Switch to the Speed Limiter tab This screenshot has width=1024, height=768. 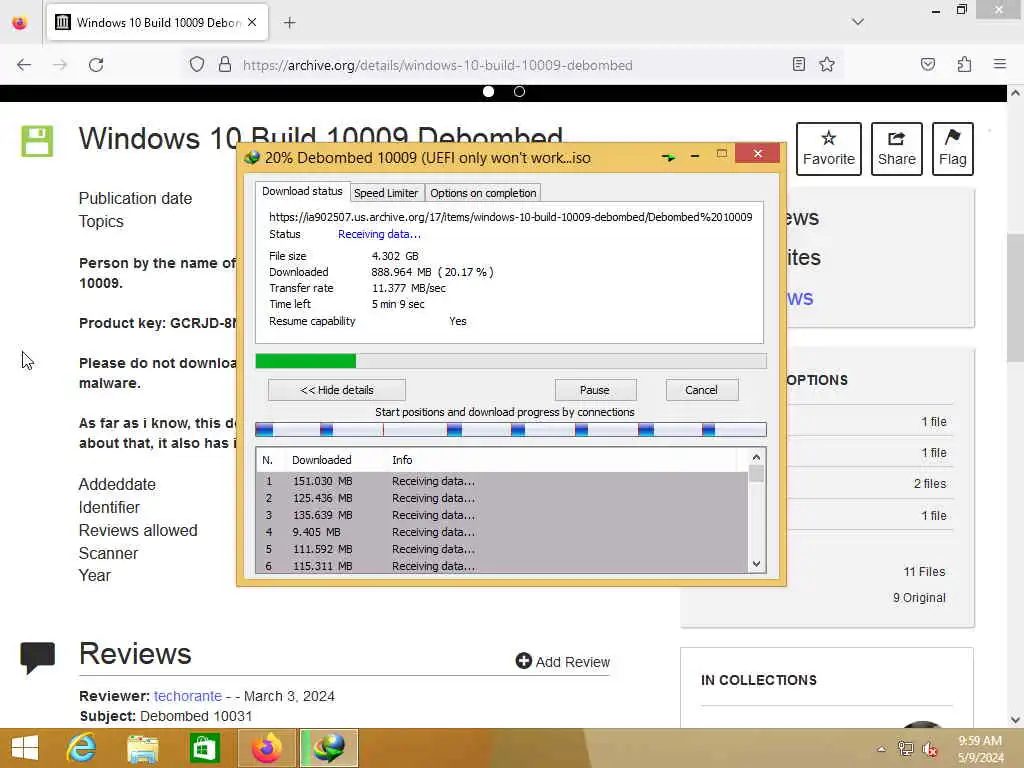click(386, 193)
